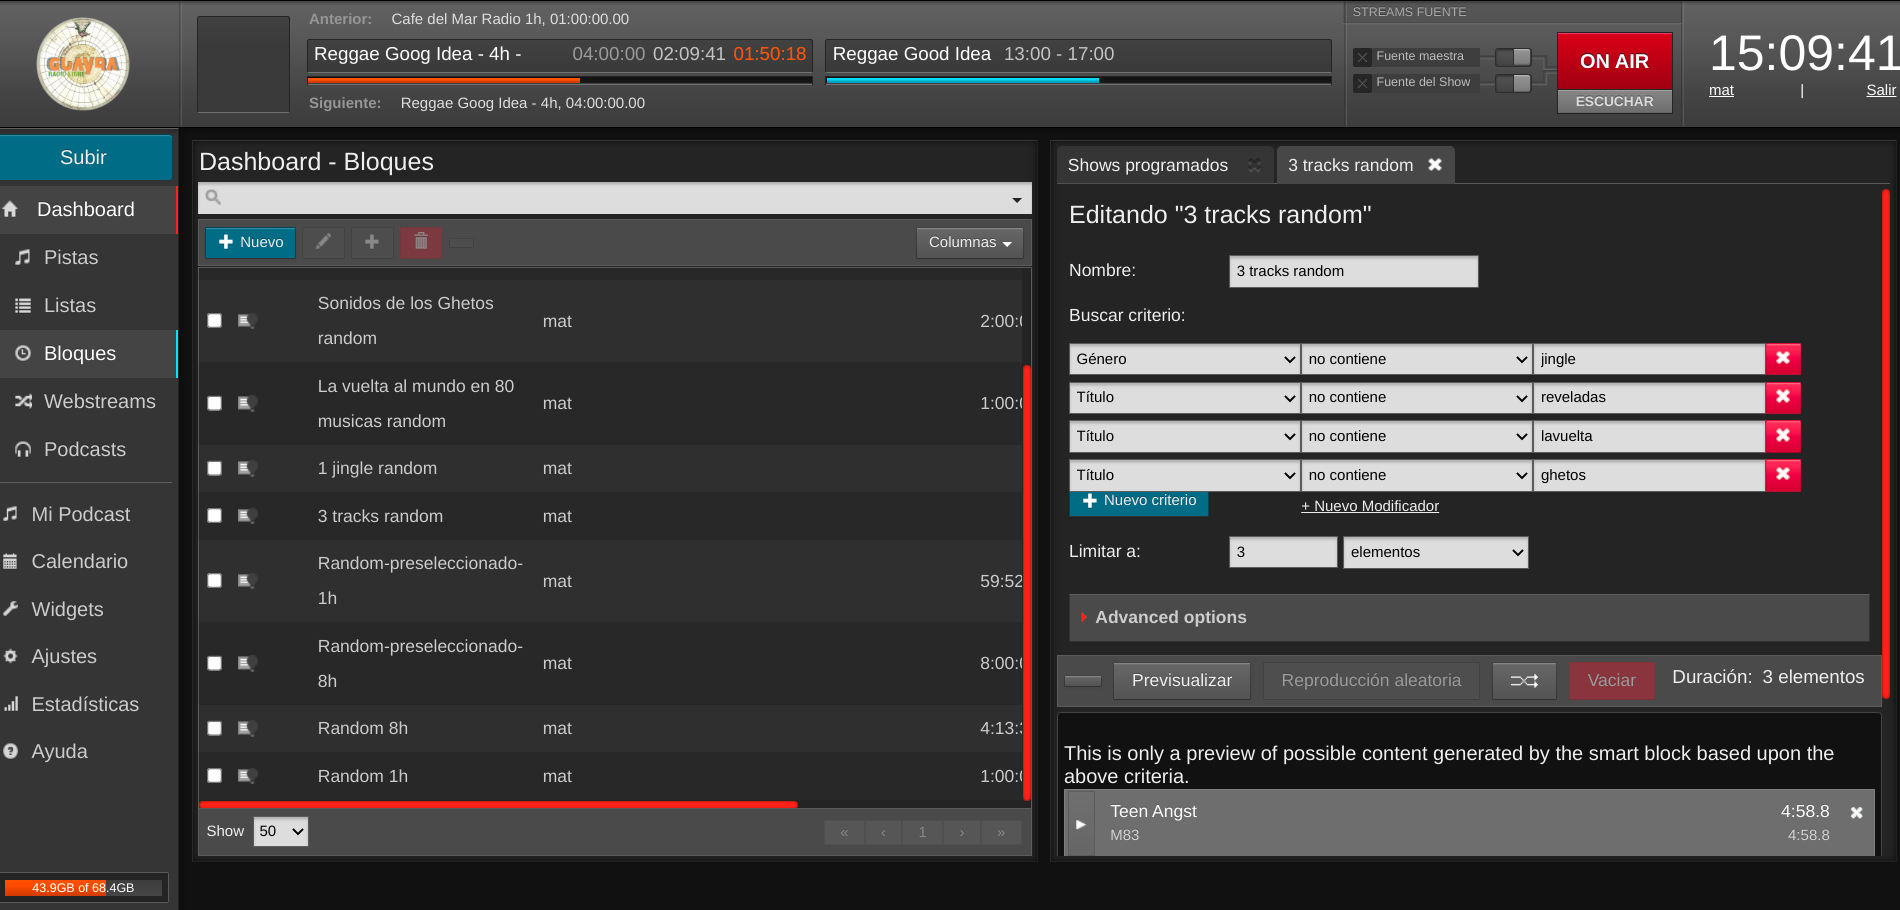This screenshot has width=1900, height=910.
Task: Click the Previsualizar button
Action: point(1181,681)
